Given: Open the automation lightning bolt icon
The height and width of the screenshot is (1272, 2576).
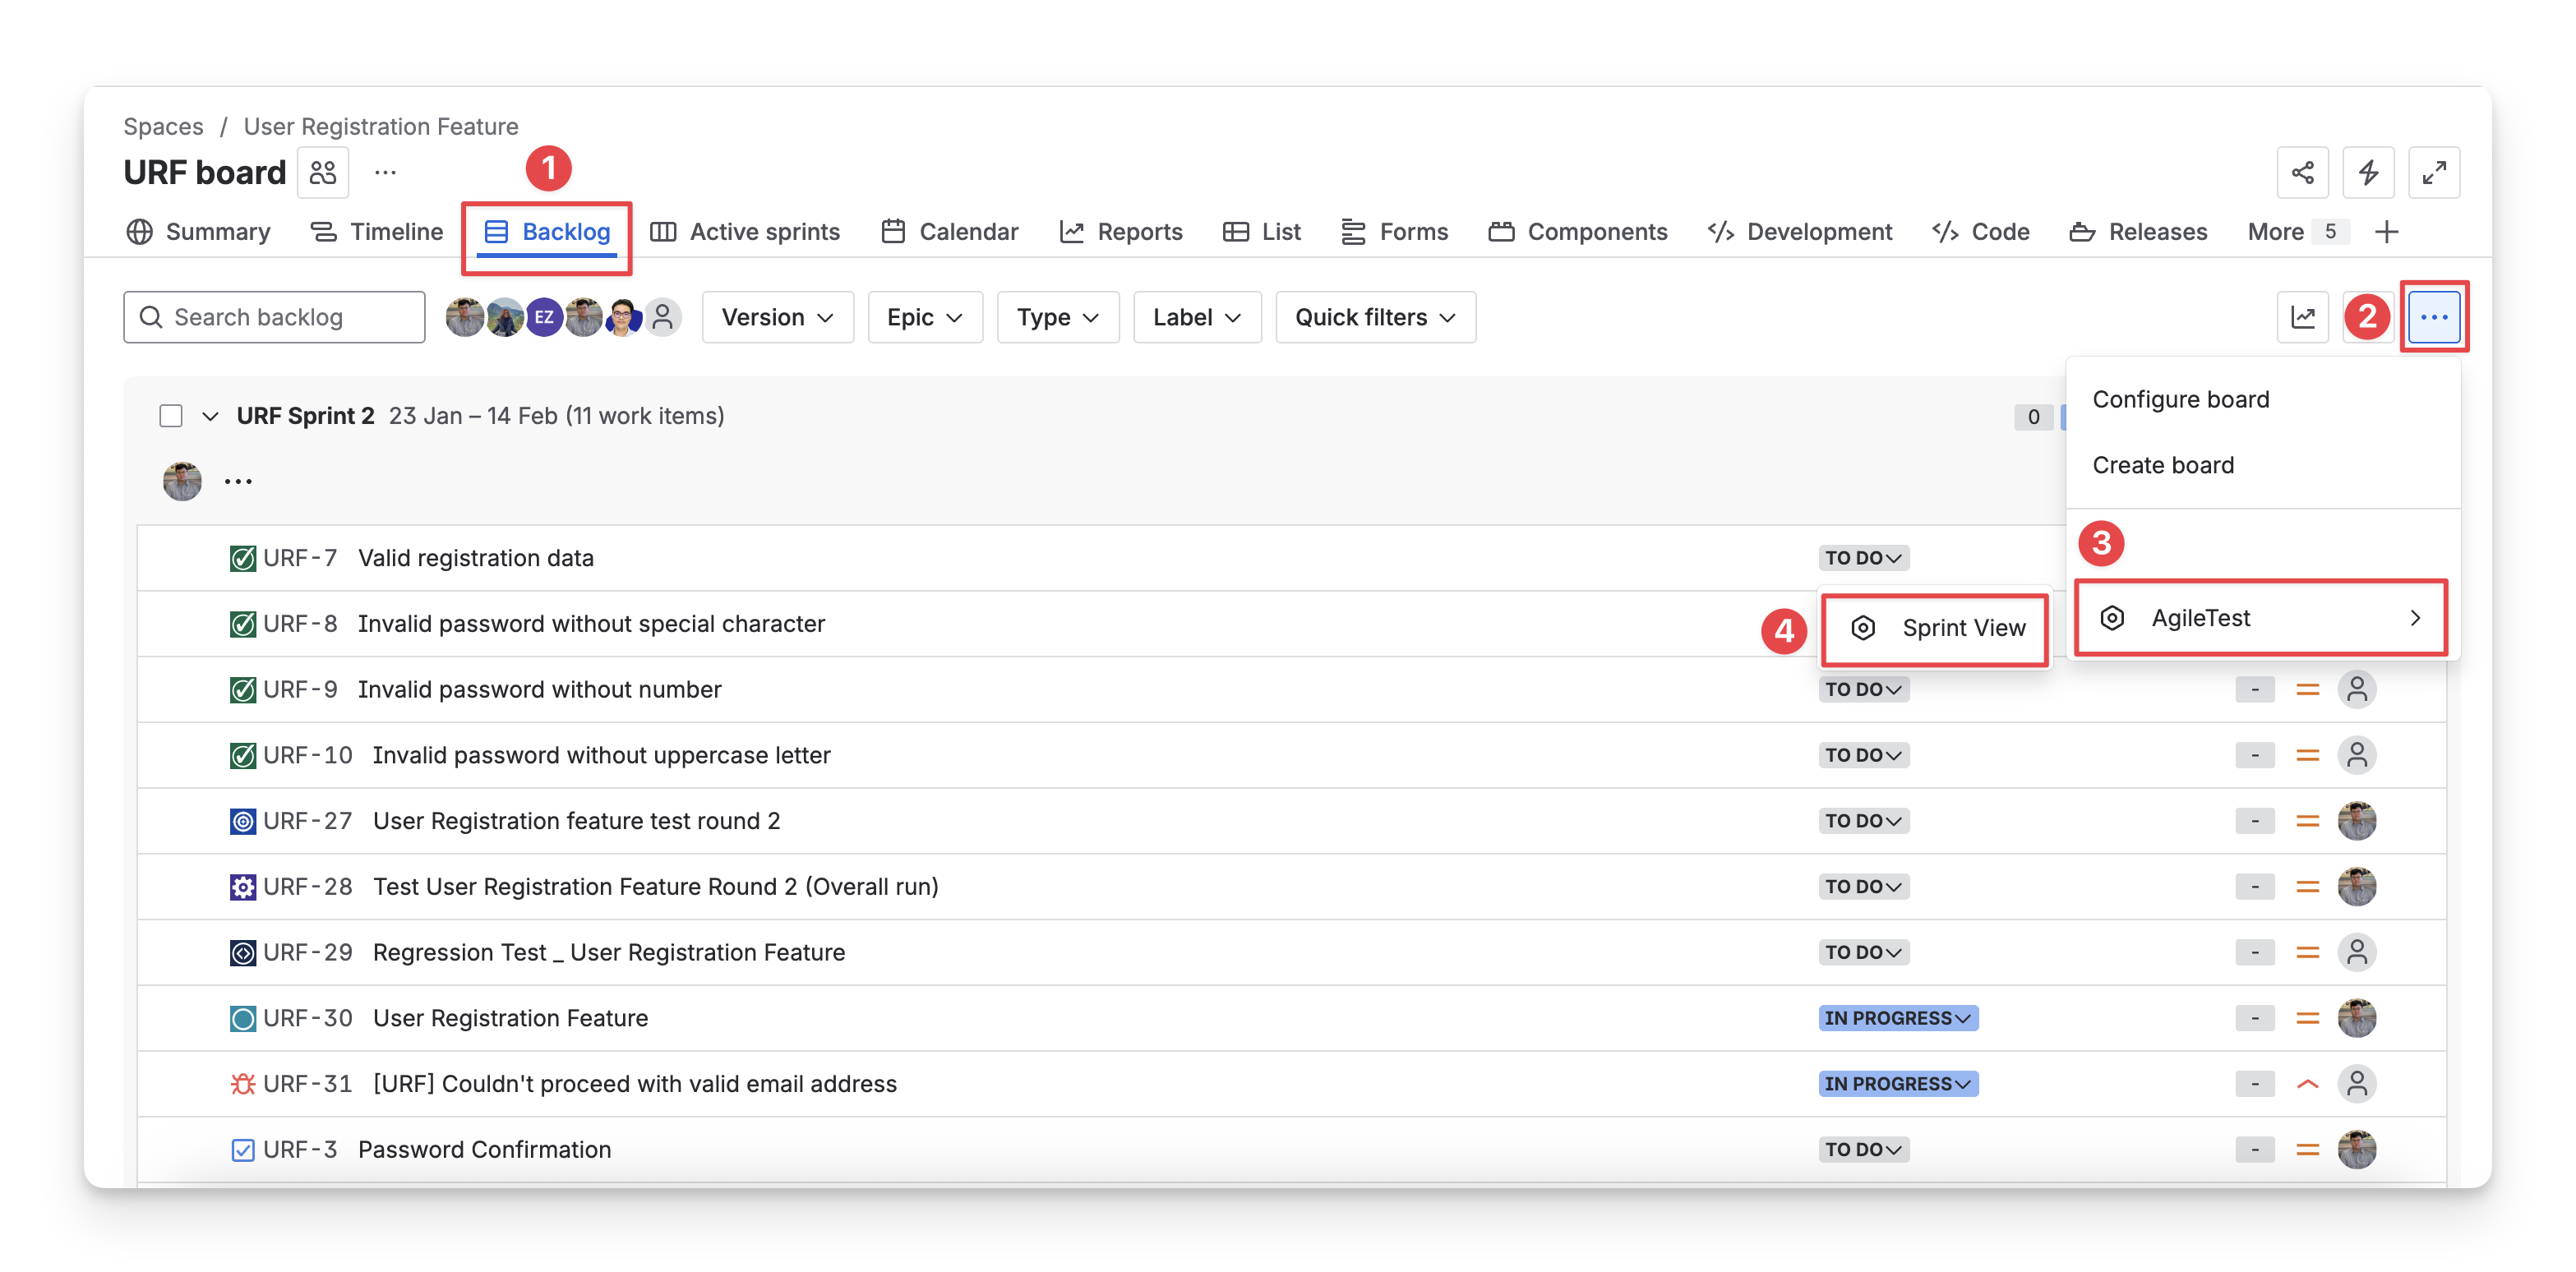Looking at the screenshot, I should [x=2368, y=173].
